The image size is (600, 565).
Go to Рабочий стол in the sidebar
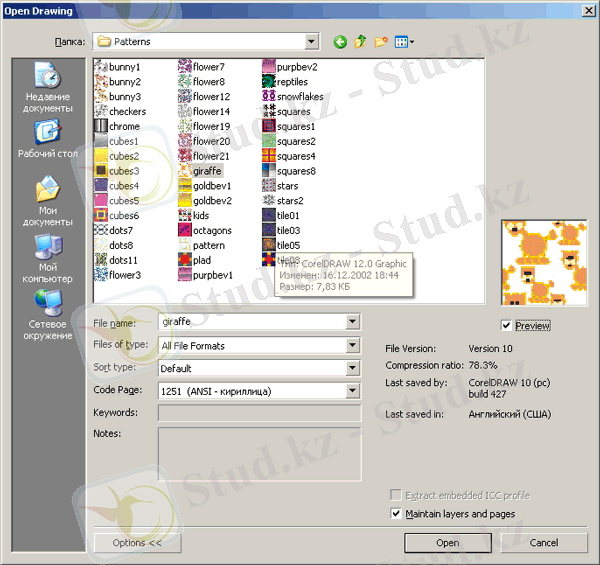tap(48, 139)
